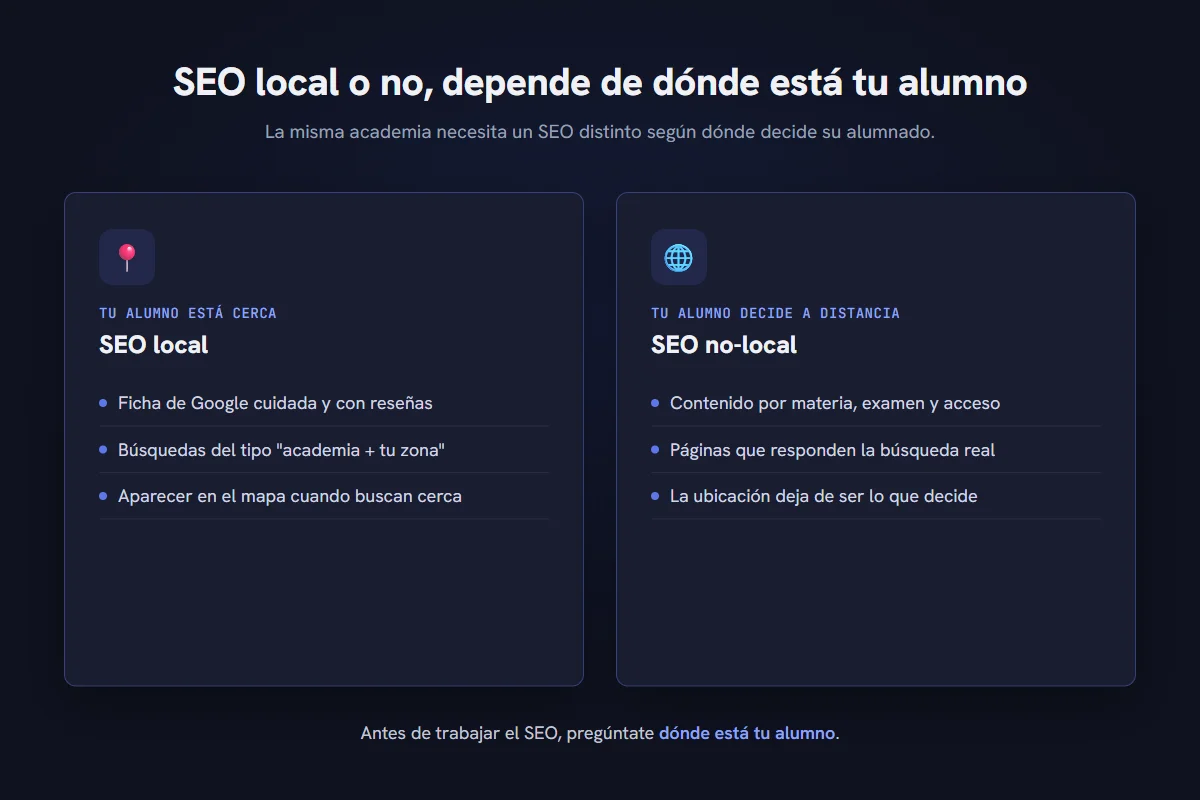
Task: Click the red pushpin icon
Action: point(127,257)
